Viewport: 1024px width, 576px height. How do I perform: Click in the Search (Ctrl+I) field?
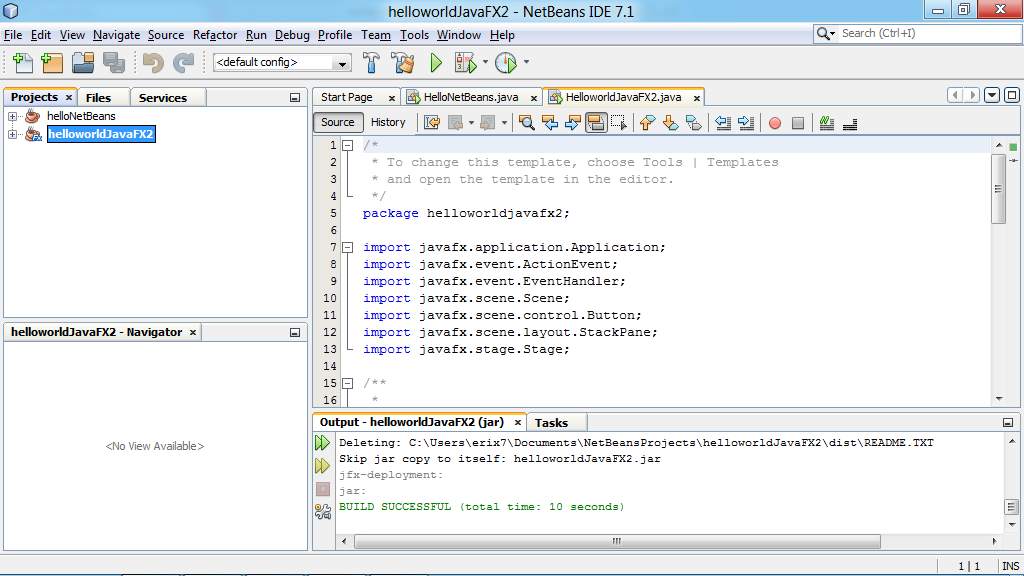click(x=929, y=33)
